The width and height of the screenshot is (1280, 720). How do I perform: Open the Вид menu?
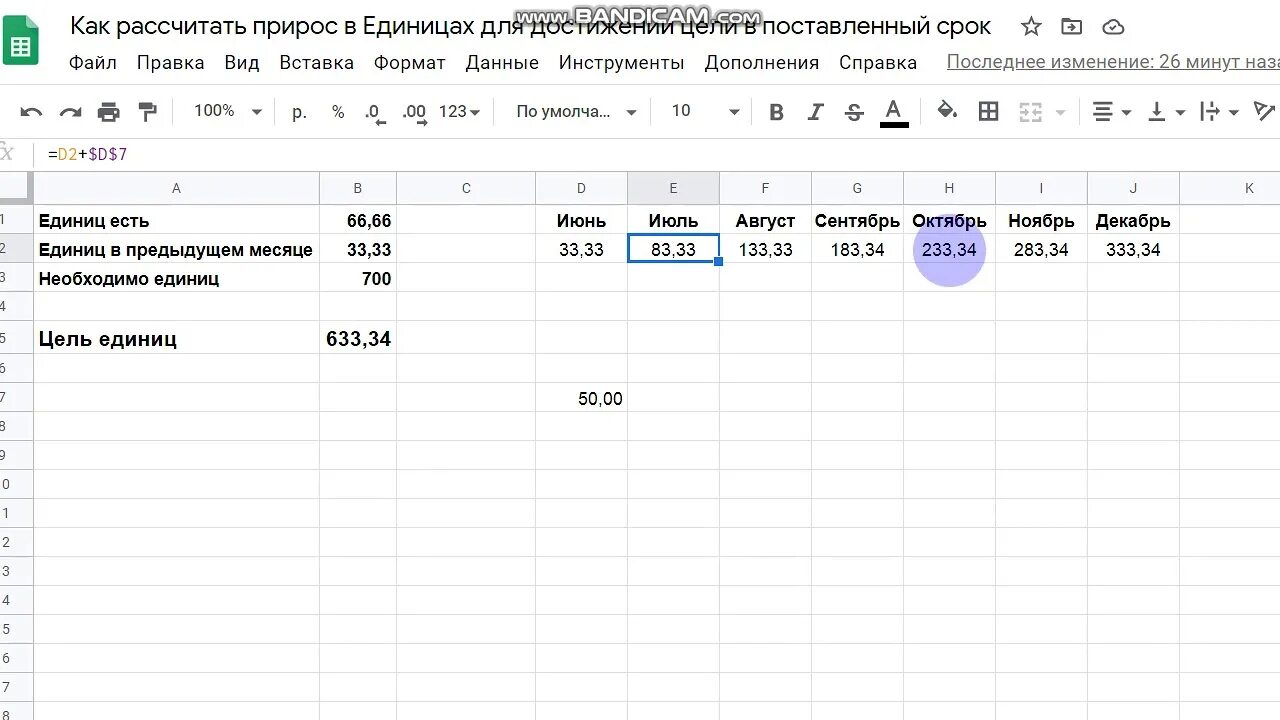coord(242,63)
